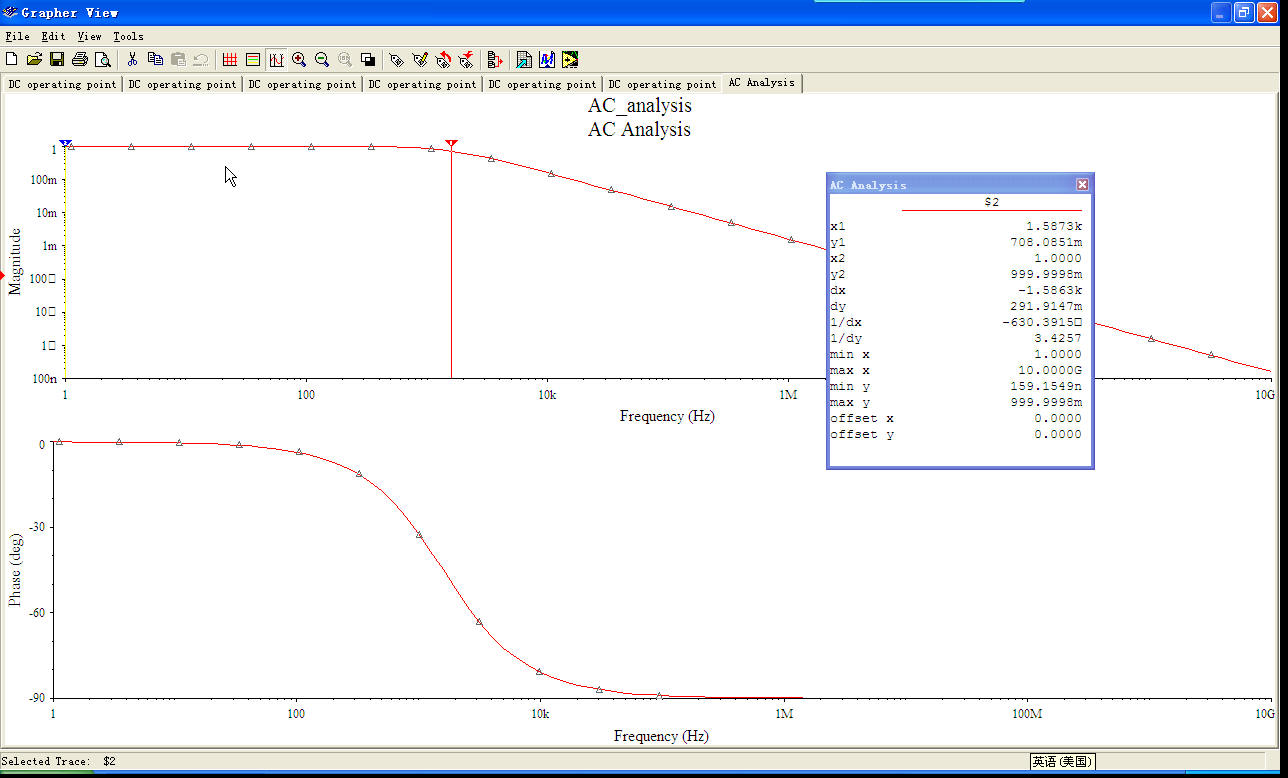1288x778 pixels.
Task: Grab the blue cursor marker at 1 Hz
Action: [66, 144]
